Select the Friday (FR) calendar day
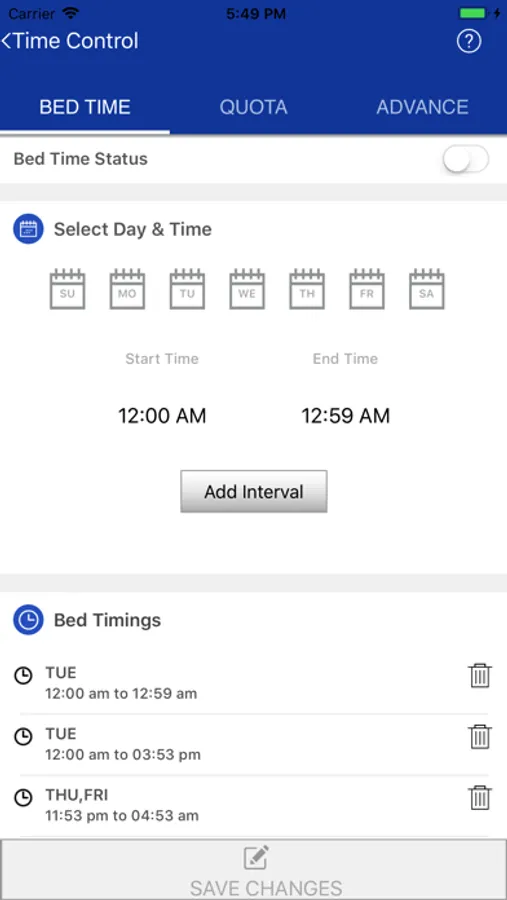Viewport: 507px width, 900px height. 367,289
